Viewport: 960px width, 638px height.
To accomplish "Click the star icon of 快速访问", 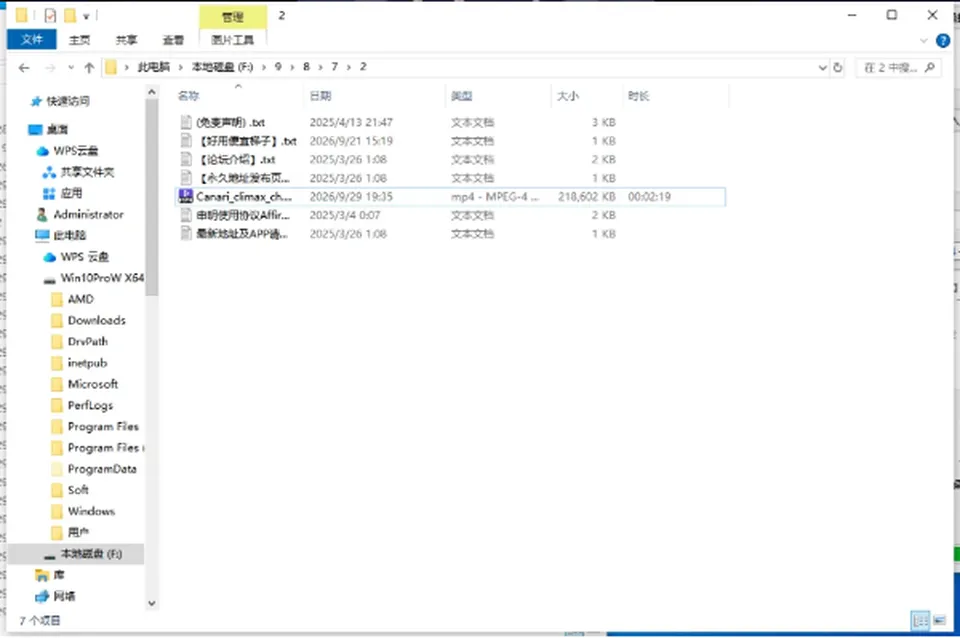I will point(37,102).
